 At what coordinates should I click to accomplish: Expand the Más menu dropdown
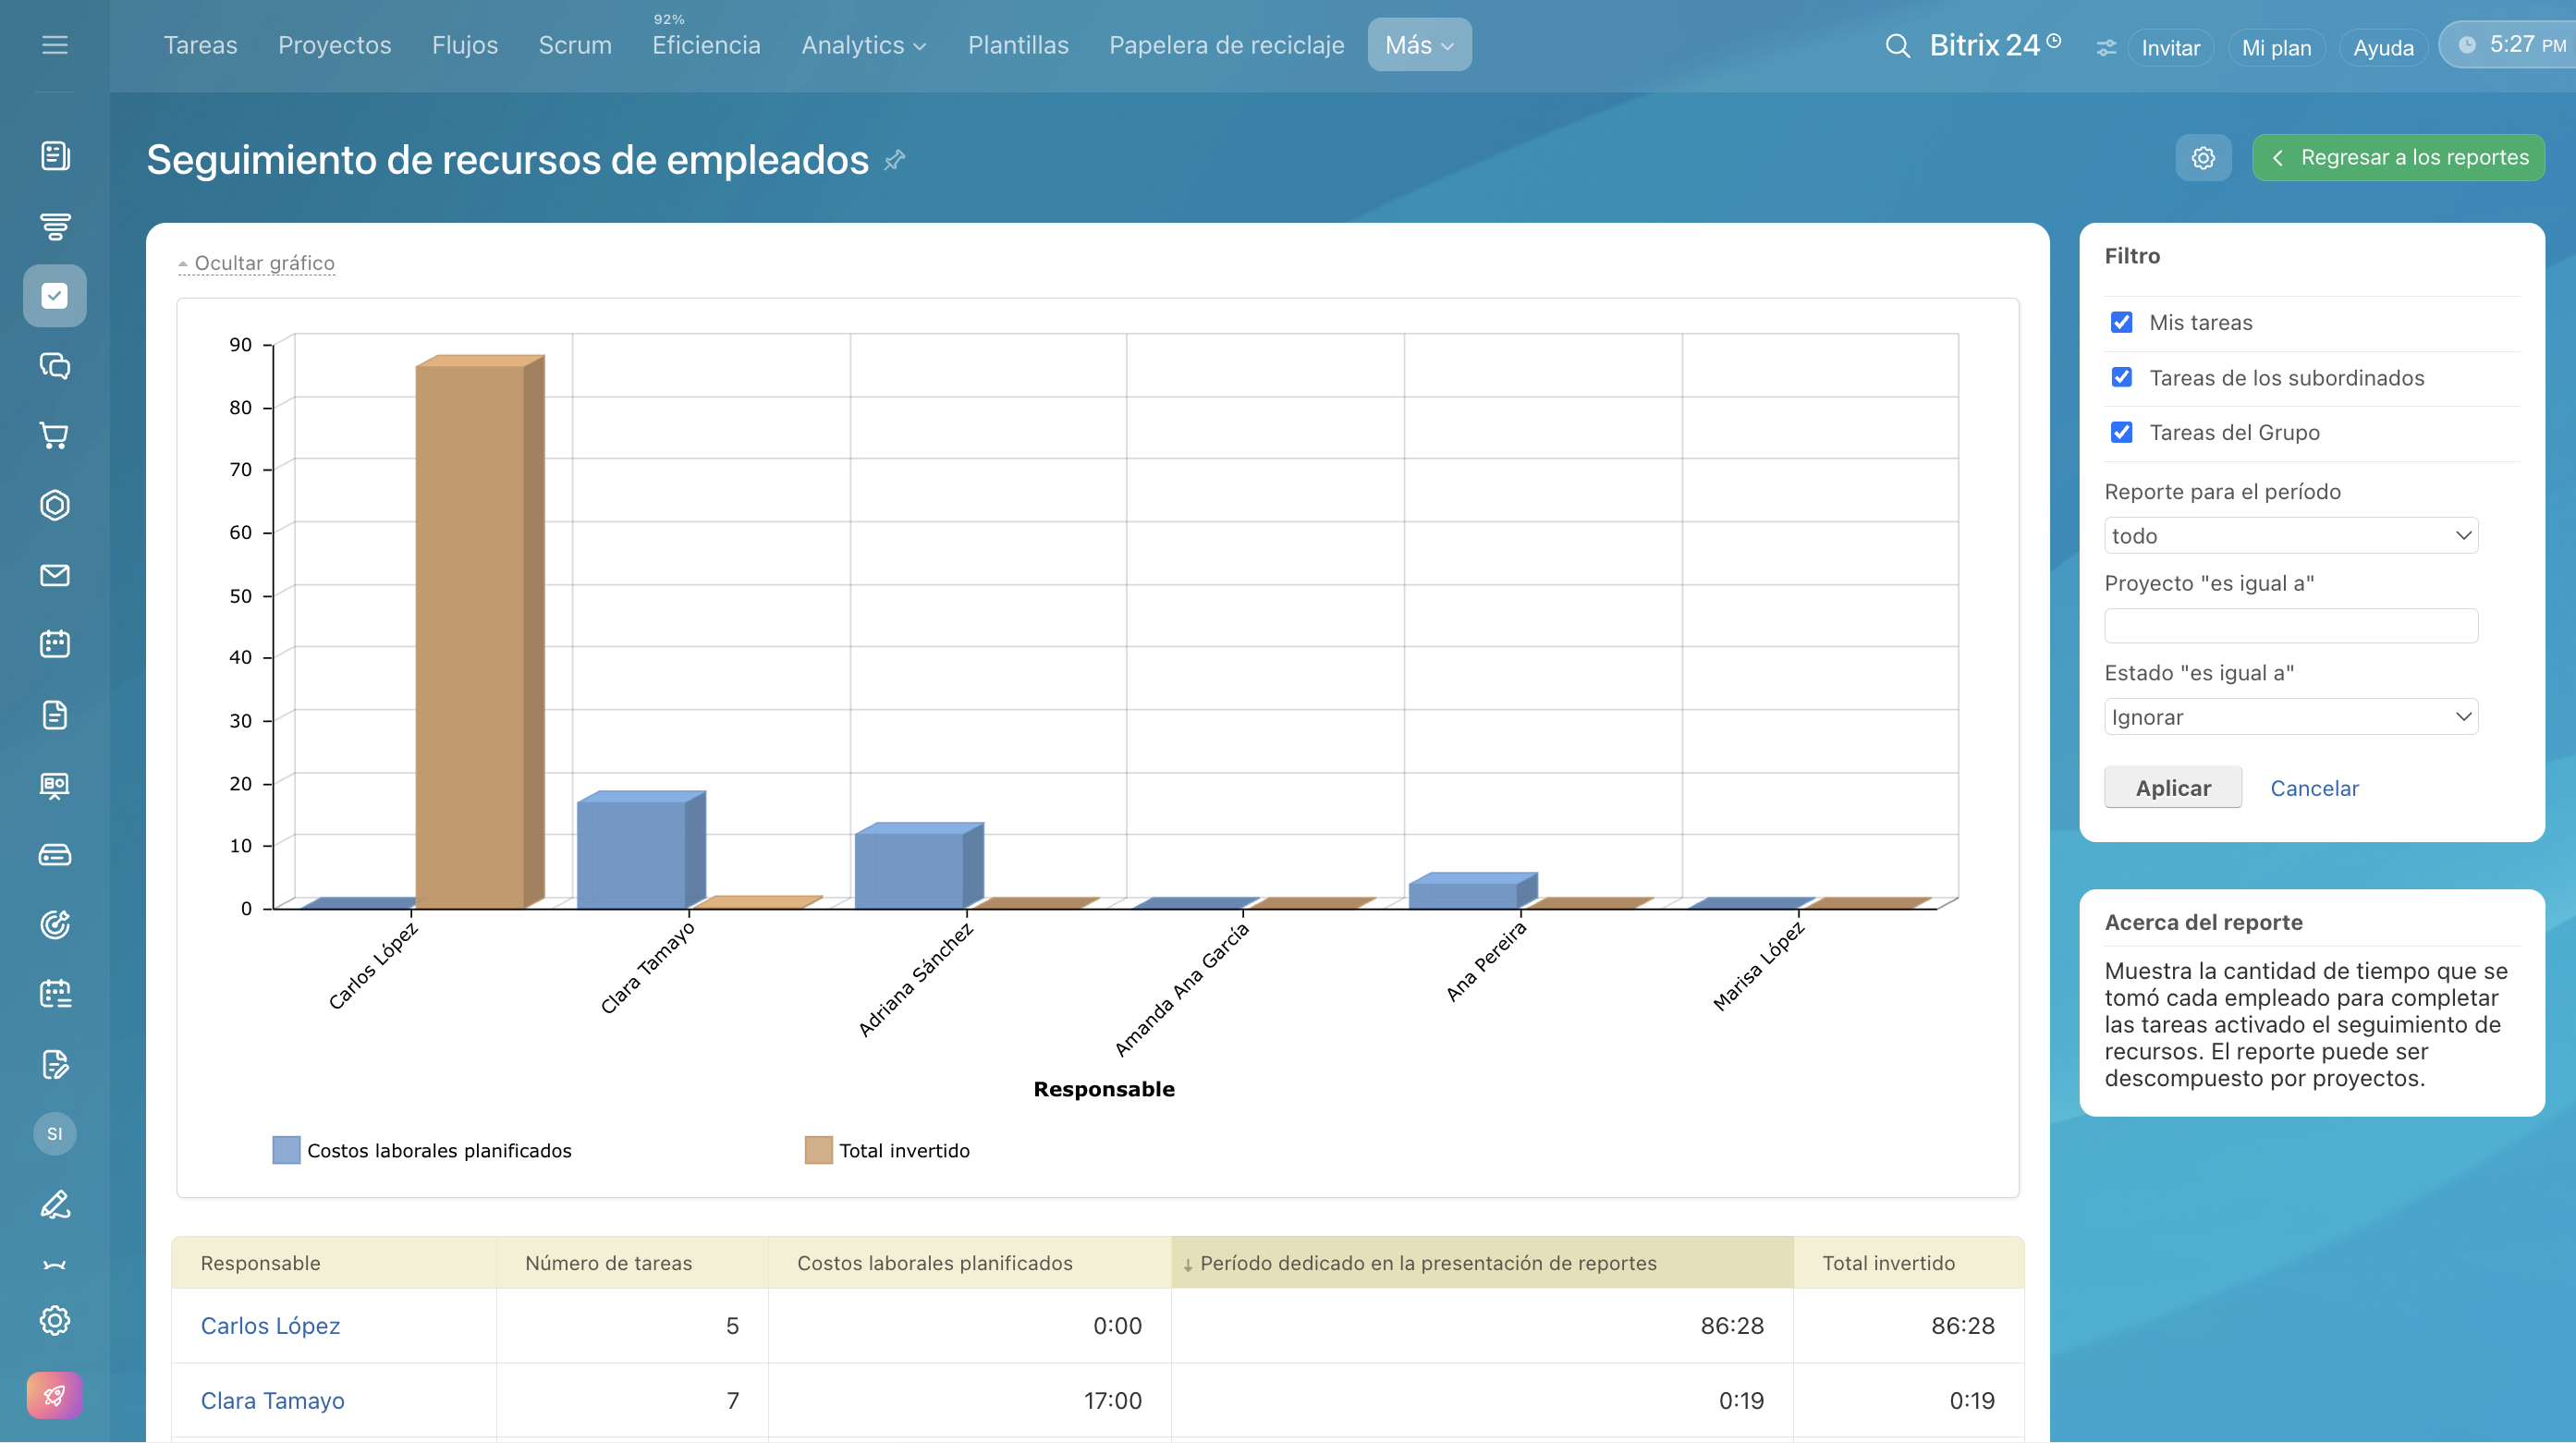(x=1419, y=45)
